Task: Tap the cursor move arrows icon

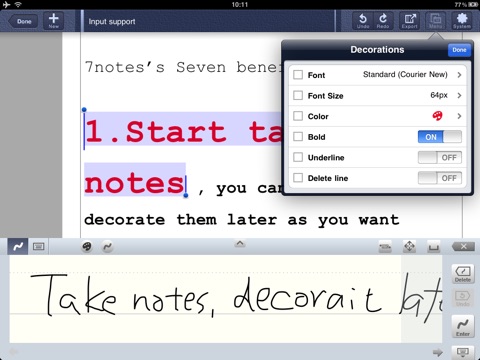Action: pyautogui.click(x=409, y=247)
